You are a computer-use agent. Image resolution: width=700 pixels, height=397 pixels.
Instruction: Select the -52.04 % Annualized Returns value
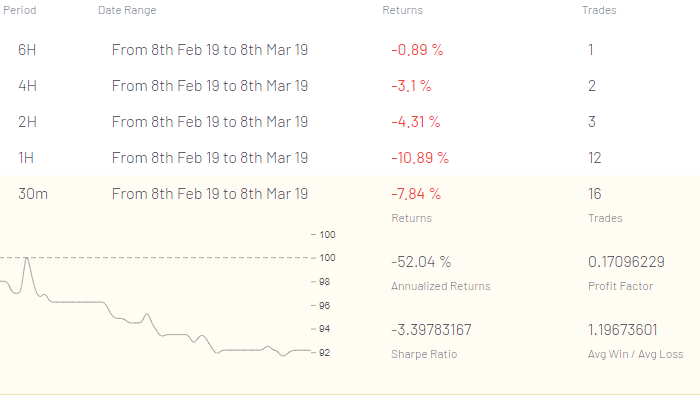tap(421, 262)
